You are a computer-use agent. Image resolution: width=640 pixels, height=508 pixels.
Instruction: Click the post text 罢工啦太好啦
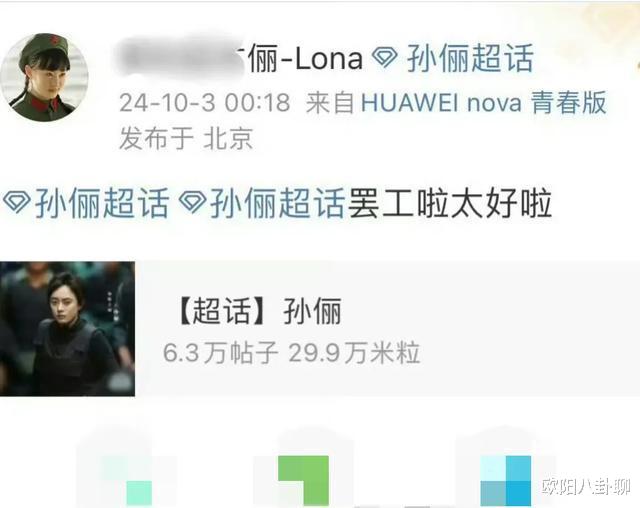coord(449,203)
